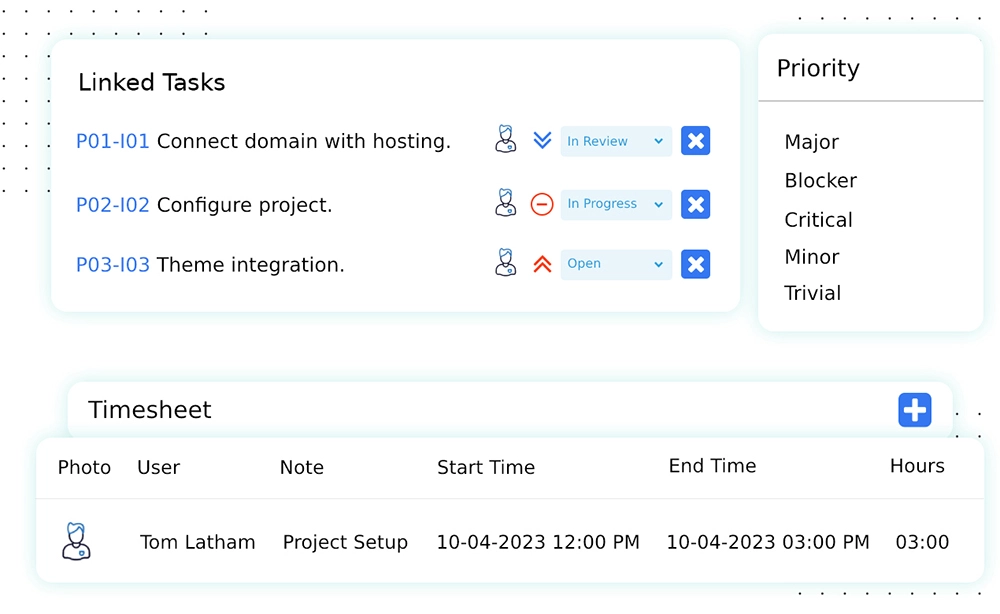Screen dimensions: 1000x614
Task: Select Major from the Priority list
Action: click(x=811, y=142)
